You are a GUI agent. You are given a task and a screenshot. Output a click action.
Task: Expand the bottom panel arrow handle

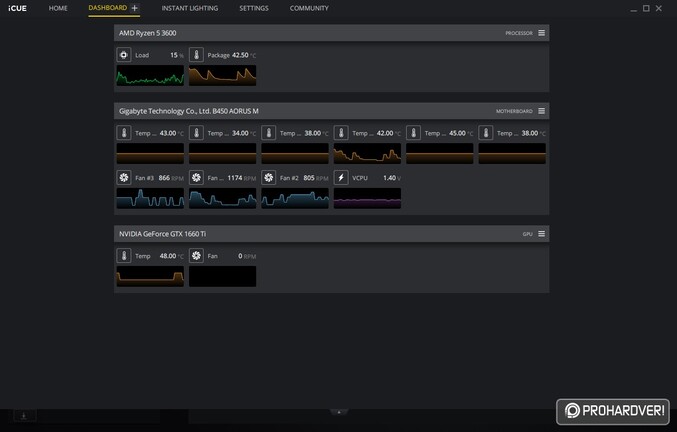point(339,412)
